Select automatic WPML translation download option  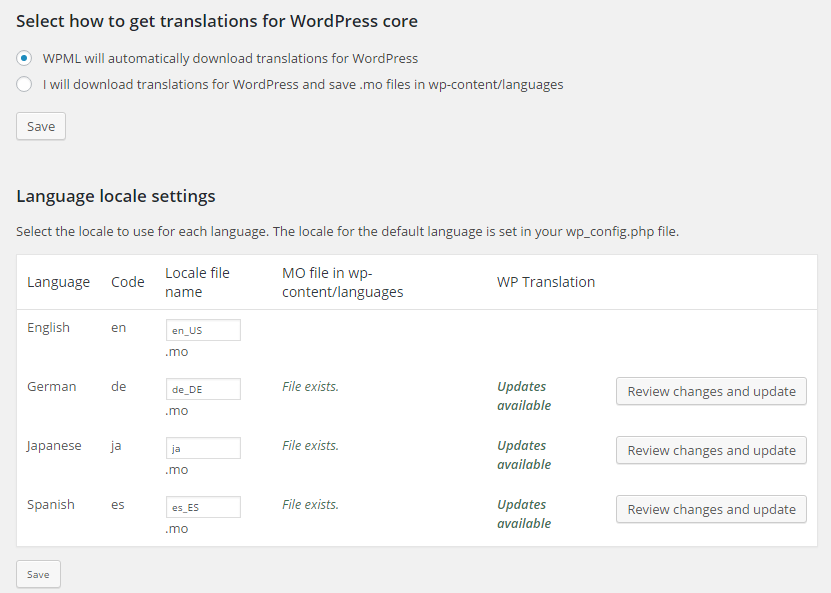click(24, 58)
